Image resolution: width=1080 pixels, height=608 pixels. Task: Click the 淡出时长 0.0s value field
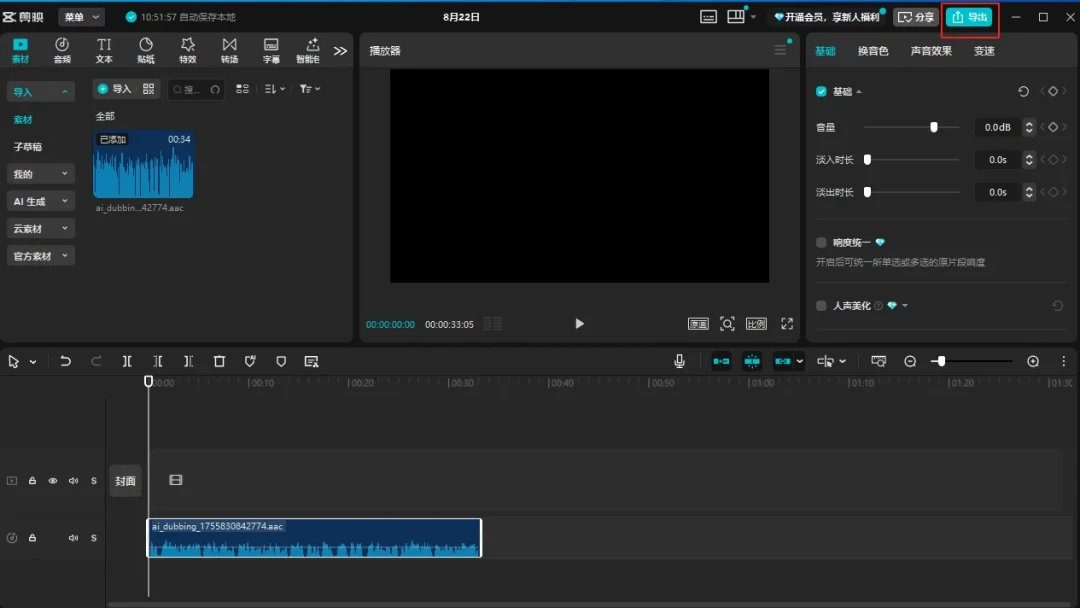(998, 192)
